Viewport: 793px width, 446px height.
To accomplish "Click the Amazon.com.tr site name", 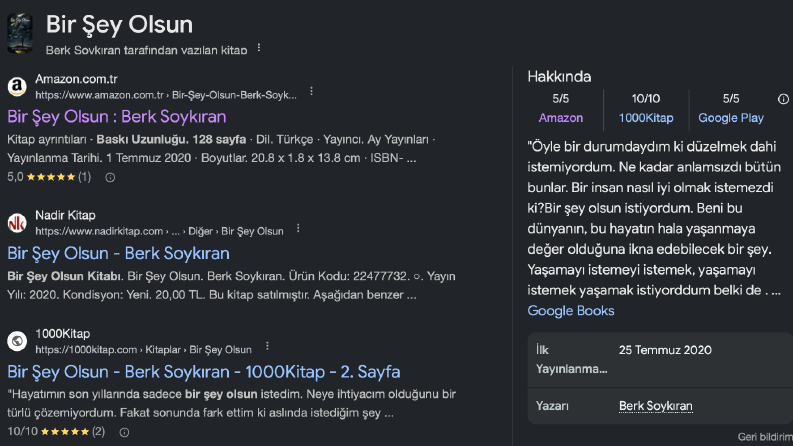I will 76,79.
